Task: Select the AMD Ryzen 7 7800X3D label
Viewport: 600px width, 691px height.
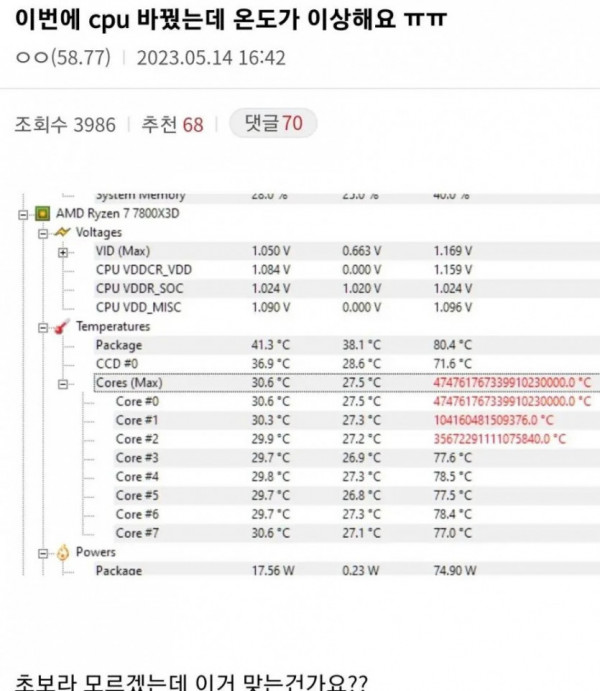Action: coord(118,214)
